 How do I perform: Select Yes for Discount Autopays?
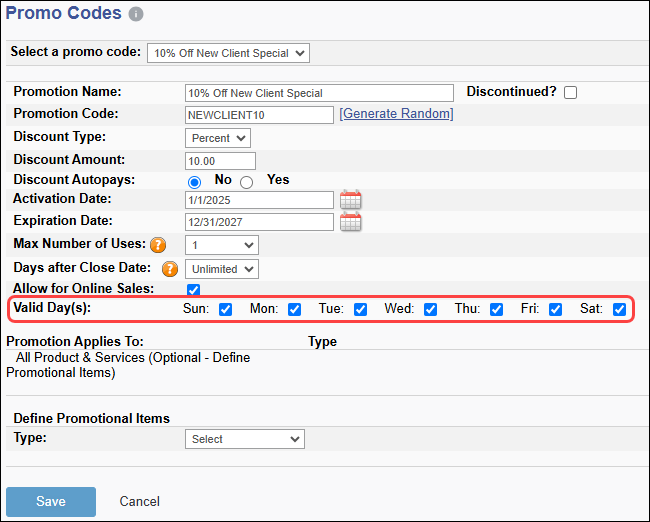click(x=247, y=182)
